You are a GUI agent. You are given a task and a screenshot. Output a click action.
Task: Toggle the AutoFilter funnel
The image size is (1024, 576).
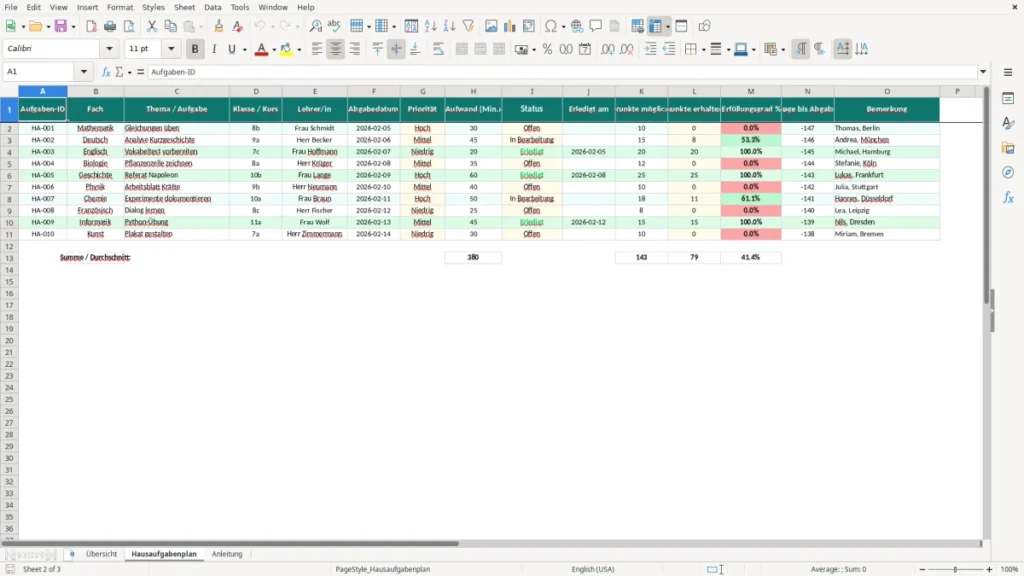point(468,26)
